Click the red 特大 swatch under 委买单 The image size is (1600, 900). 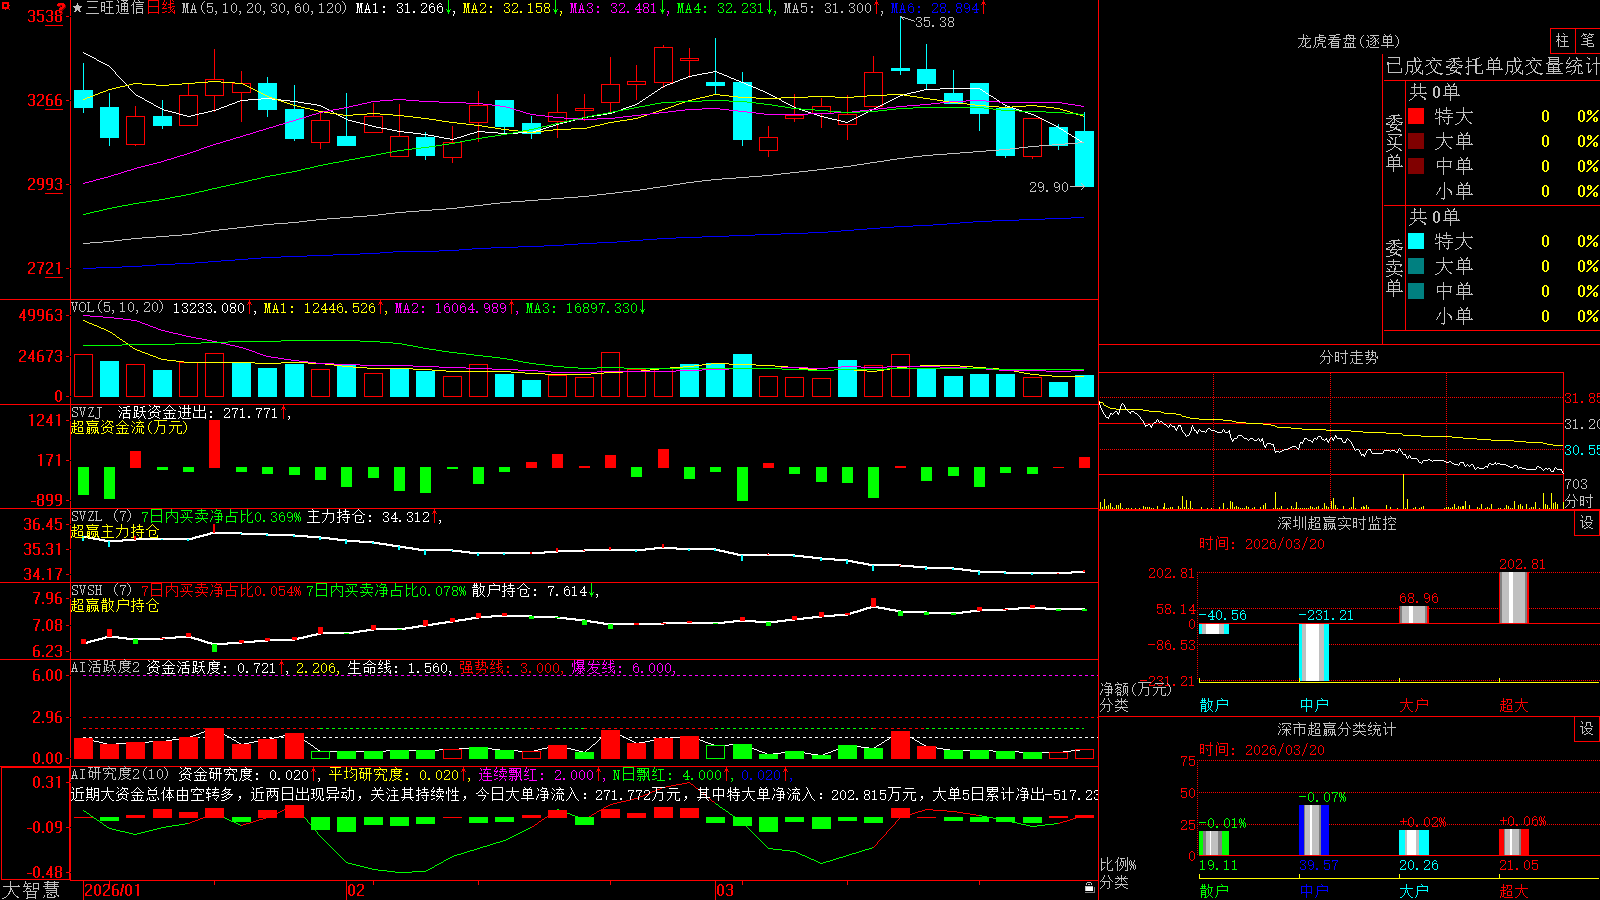coord(1416,116)
